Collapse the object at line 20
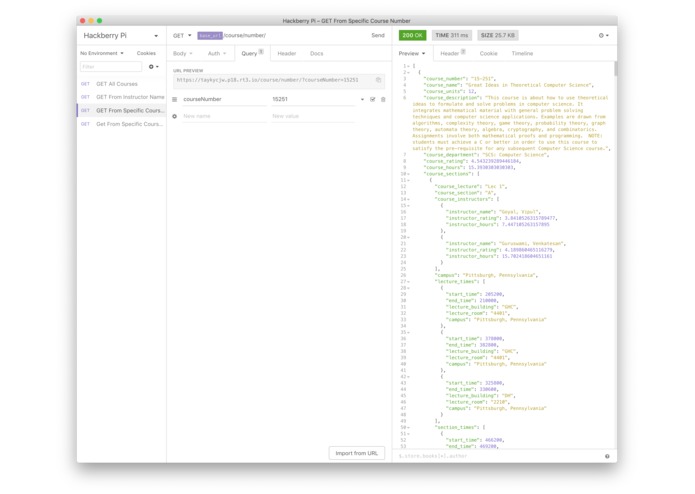Image resolution: width=695 pixels, height=494 pixels. [x=408, y=237]
